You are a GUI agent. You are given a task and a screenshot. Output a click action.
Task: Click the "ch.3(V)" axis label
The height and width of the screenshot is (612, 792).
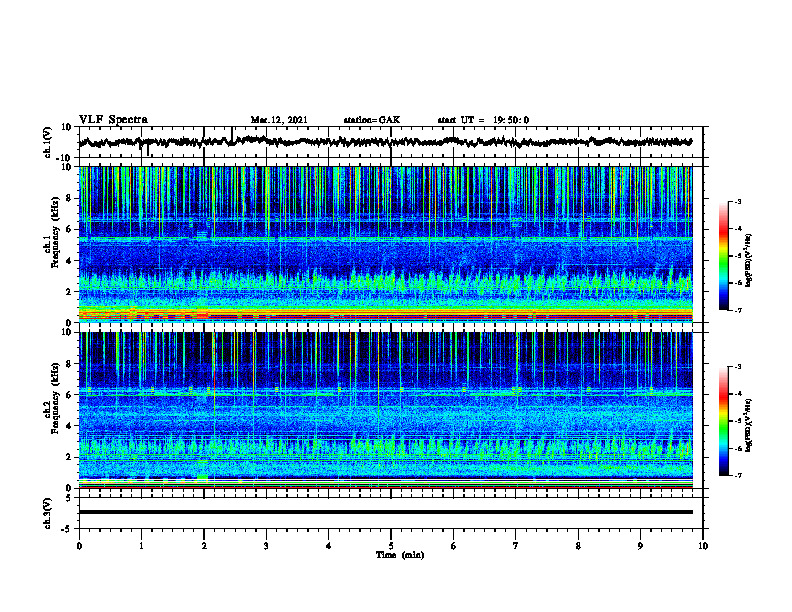point(48,513)
